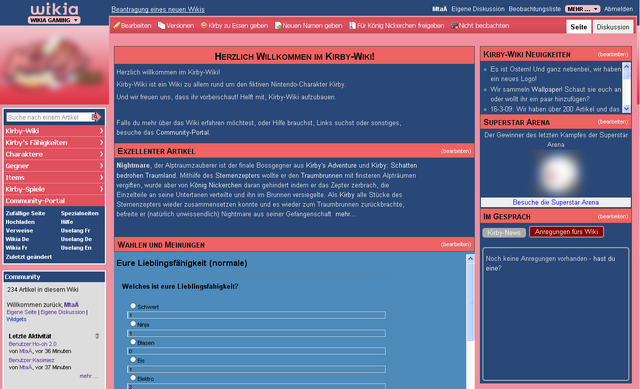Click the news box scrollbar up arrow
The image size is (640, 389).
tap(627, 66)
